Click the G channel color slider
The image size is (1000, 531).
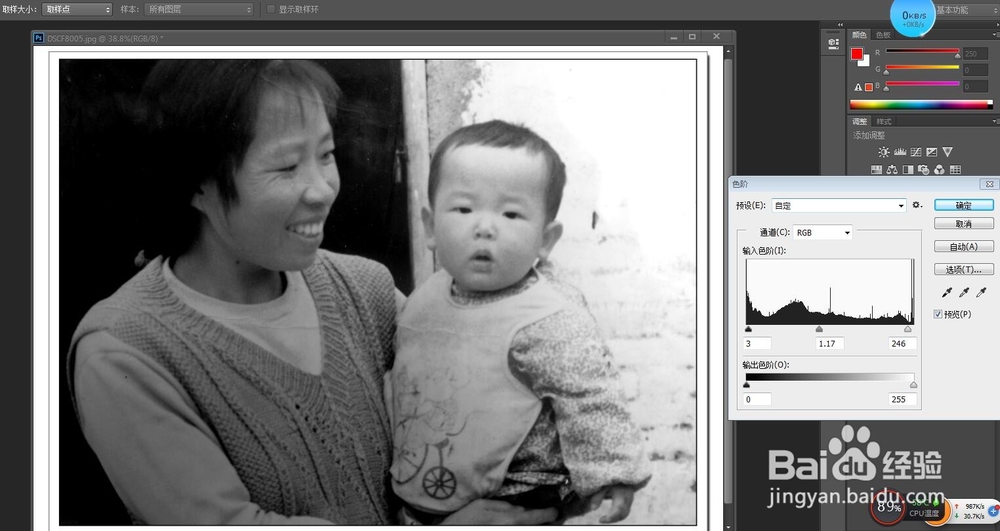[x=922, y=68]
